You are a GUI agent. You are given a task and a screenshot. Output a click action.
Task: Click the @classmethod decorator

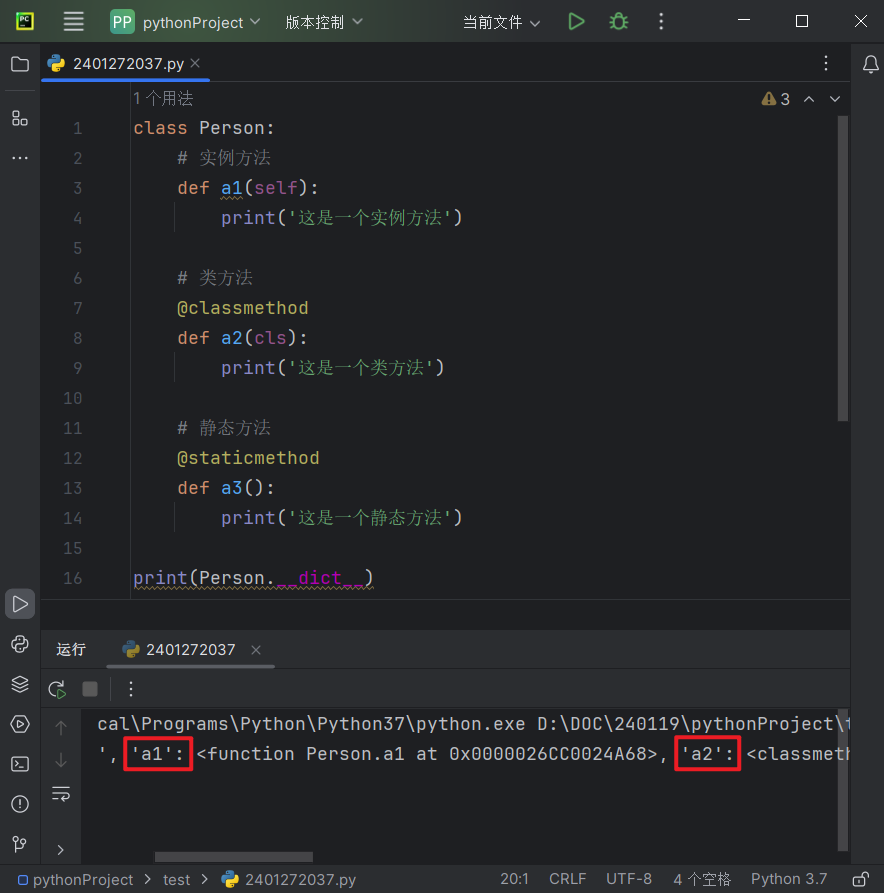click(x=243, y=308)
